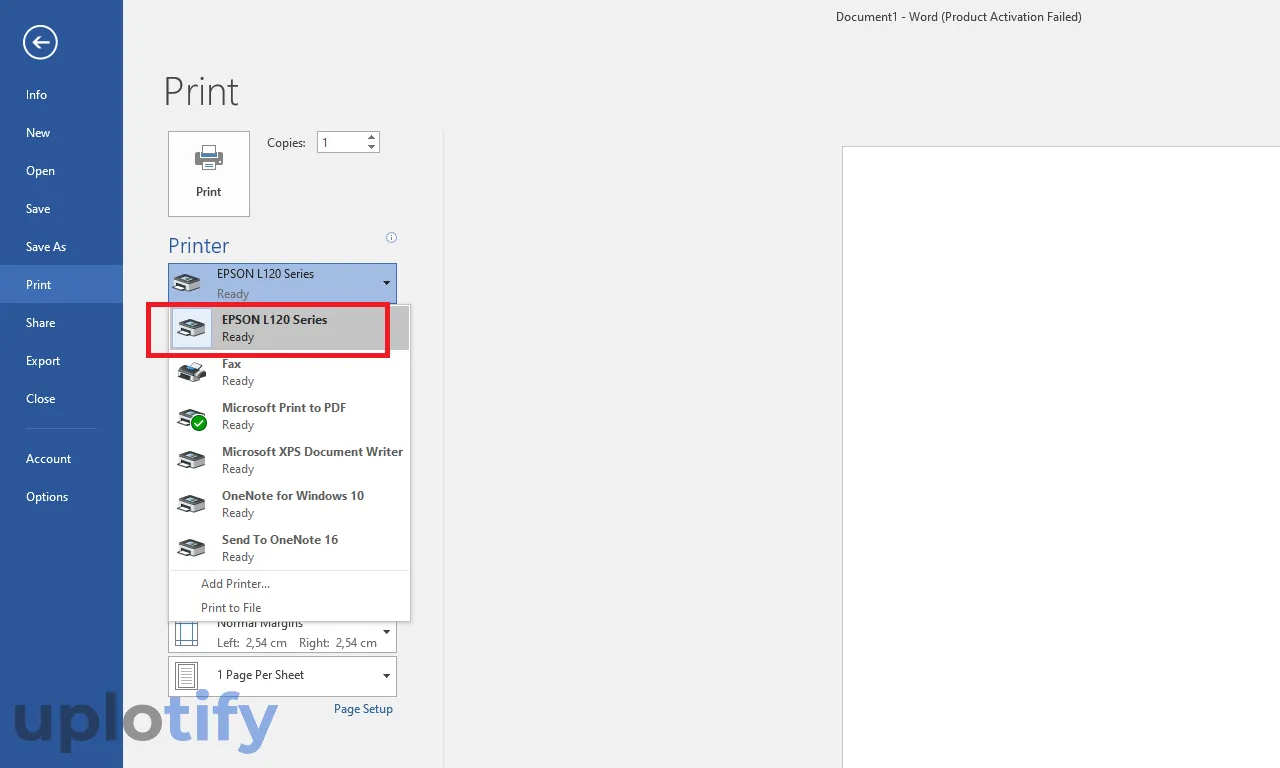Click the Printer info icon
The width and height of the screenshot is (1280, 768).
coord(391,238)
